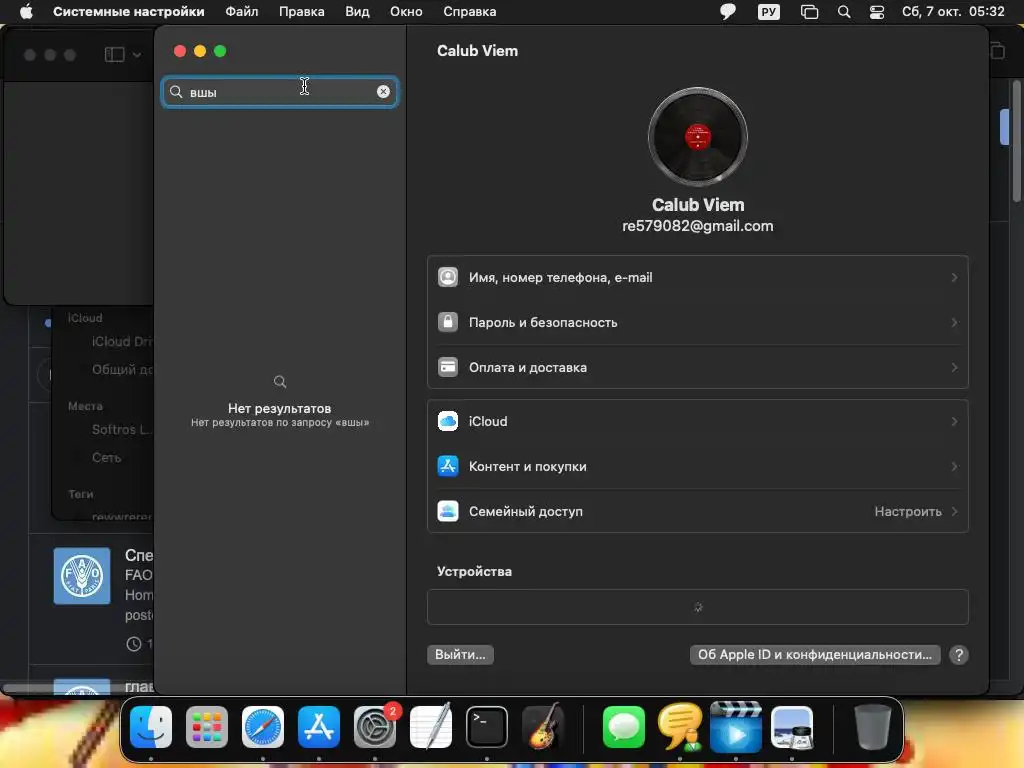Click the vinyl record profile picture
1024x768 pixels.
[x=697, y=137]
